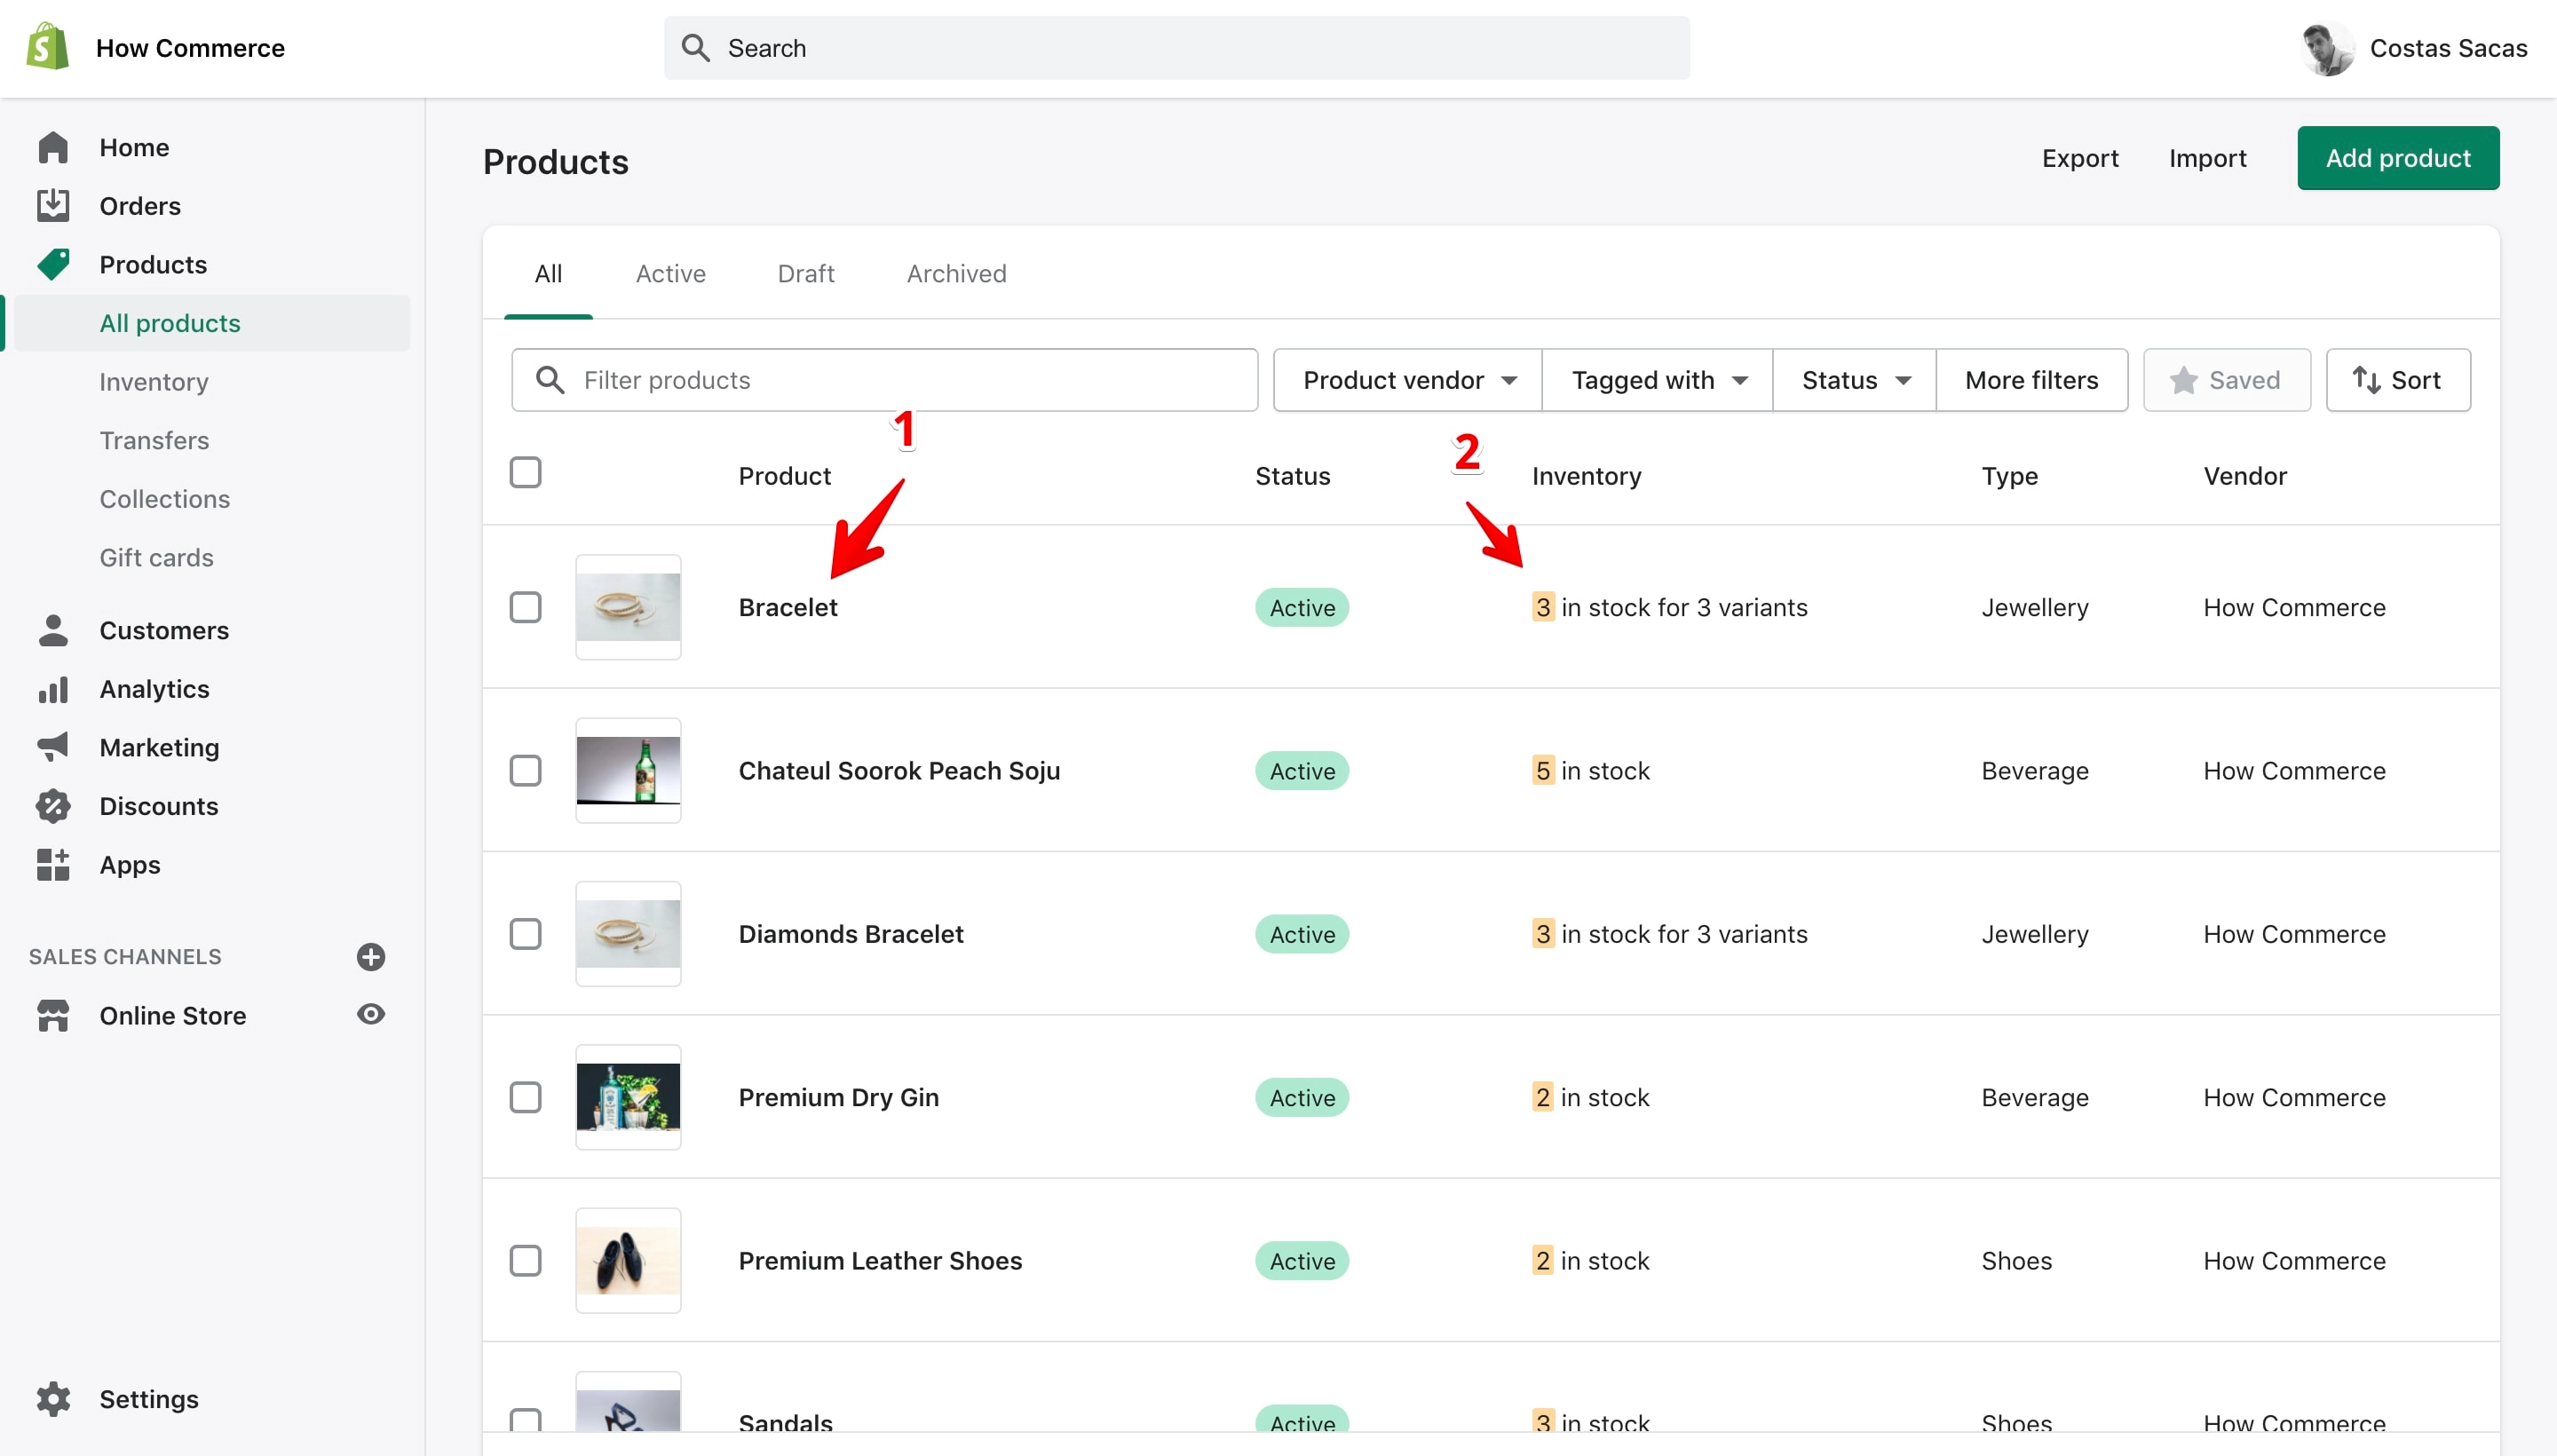Switch to the Archived tab
The height and width of the screenshot is (1456, 2557).
point(956,274)
